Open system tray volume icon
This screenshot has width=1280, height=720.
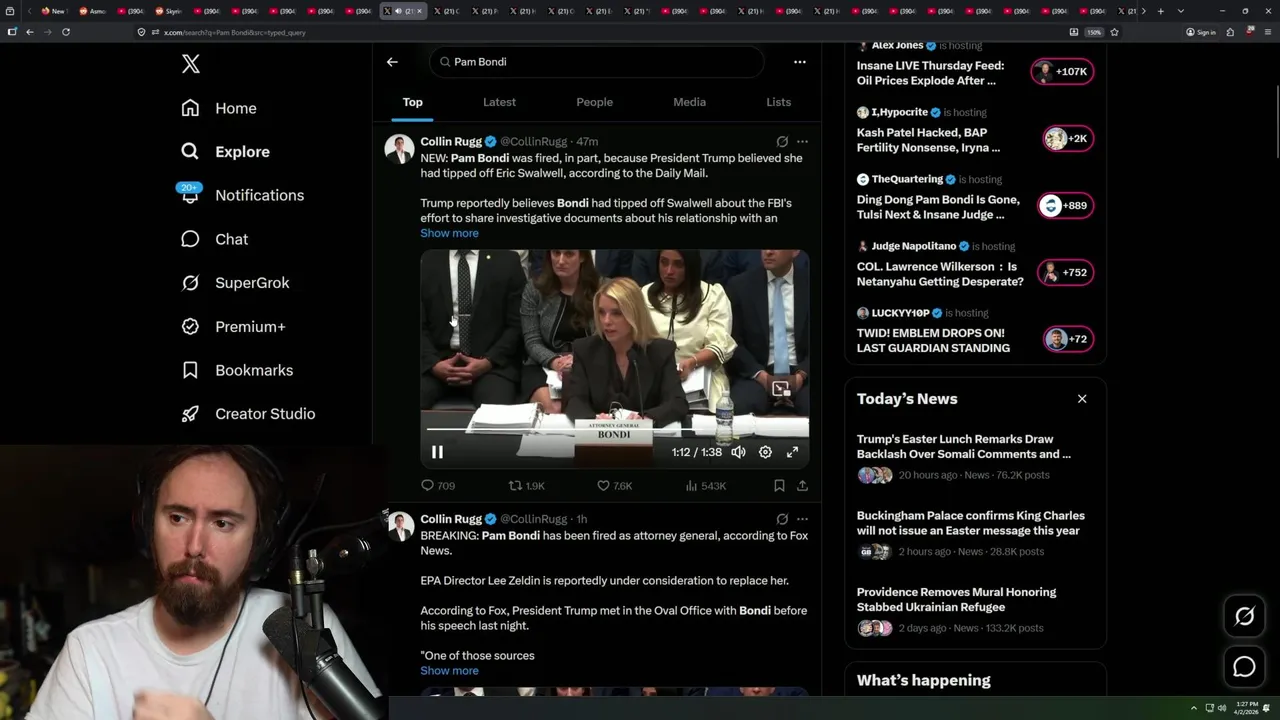(1221, 708)
